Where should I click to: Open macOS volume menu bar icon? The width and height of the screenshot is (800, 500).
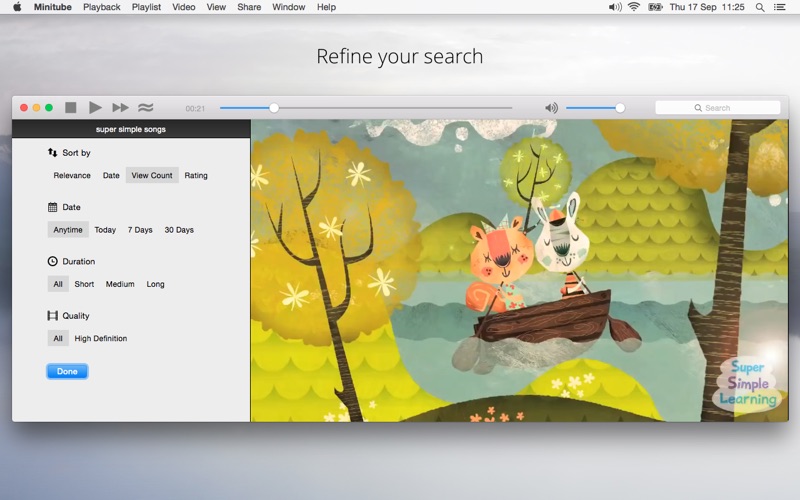(614, 7)
